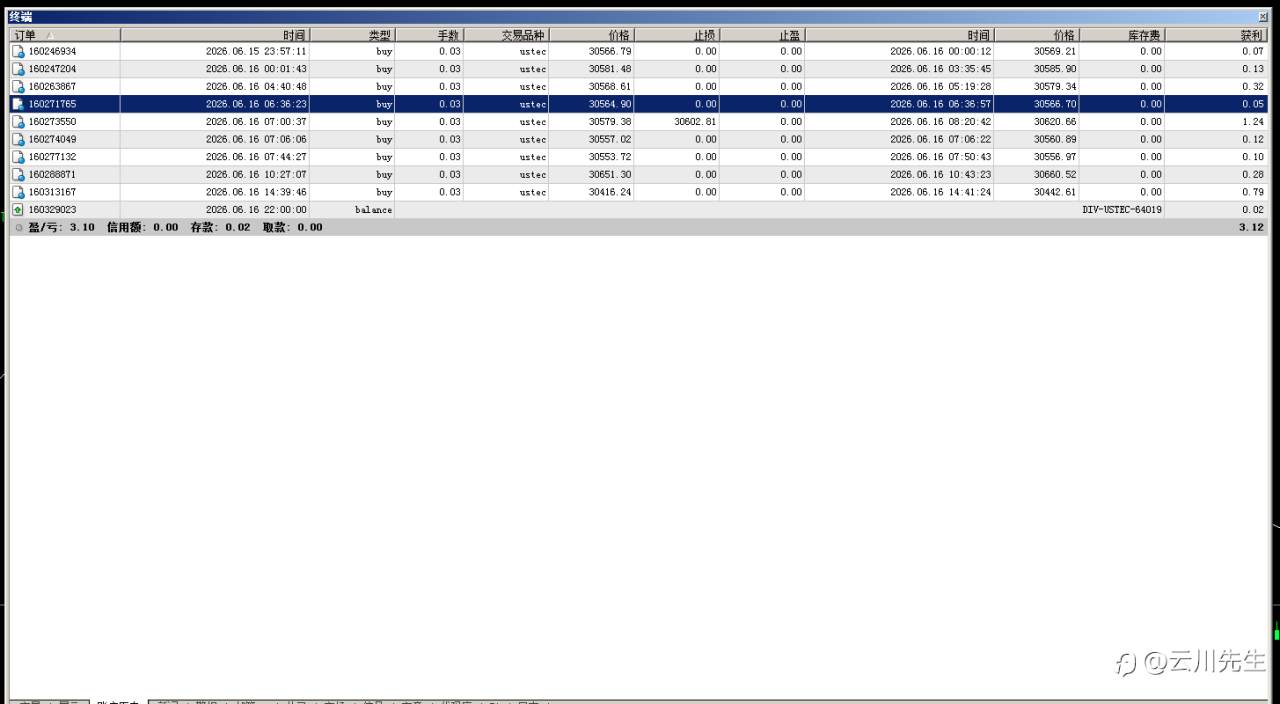The image size is (1280, 704).
Task: Click the 信用额: 0.00 summary text
Action: point(143,227)
